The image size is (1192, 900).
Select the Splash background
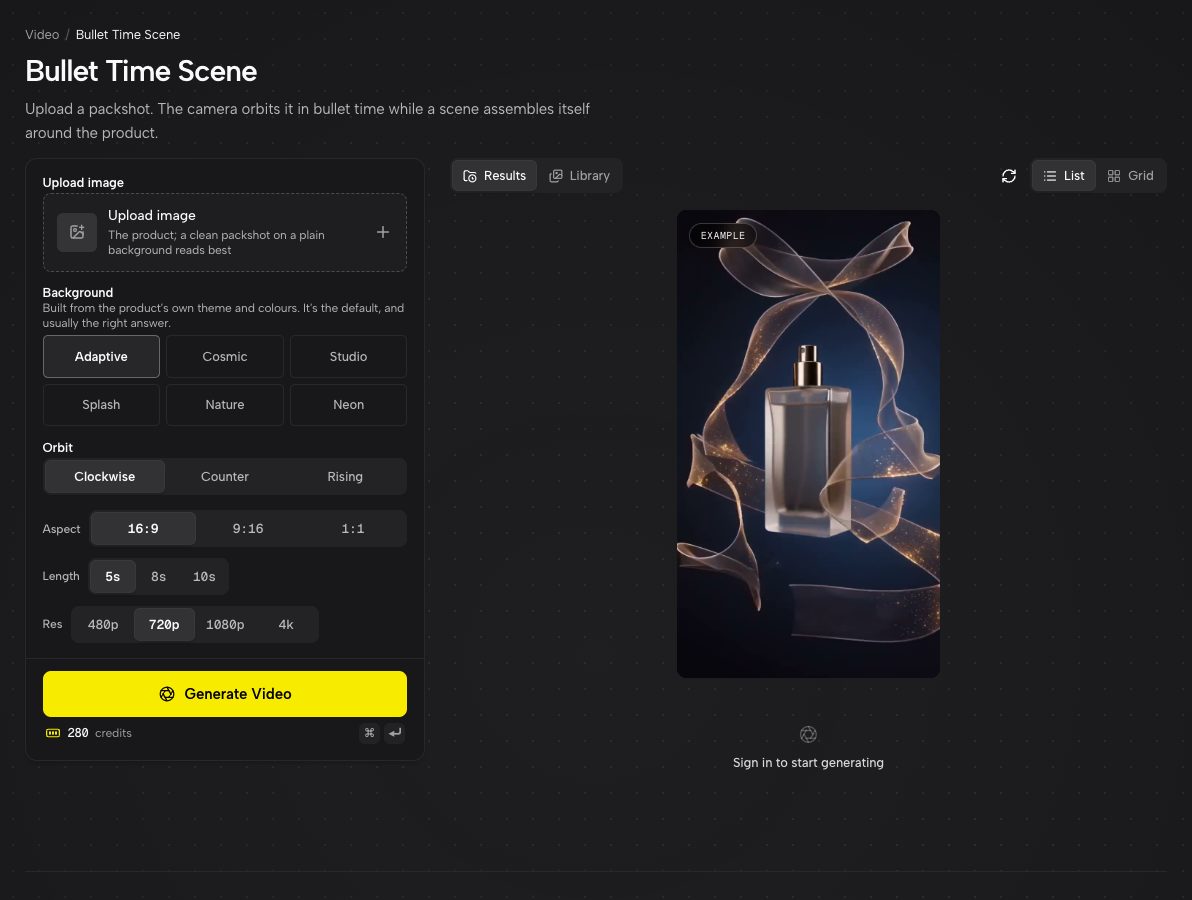click(x=101, y=404)
